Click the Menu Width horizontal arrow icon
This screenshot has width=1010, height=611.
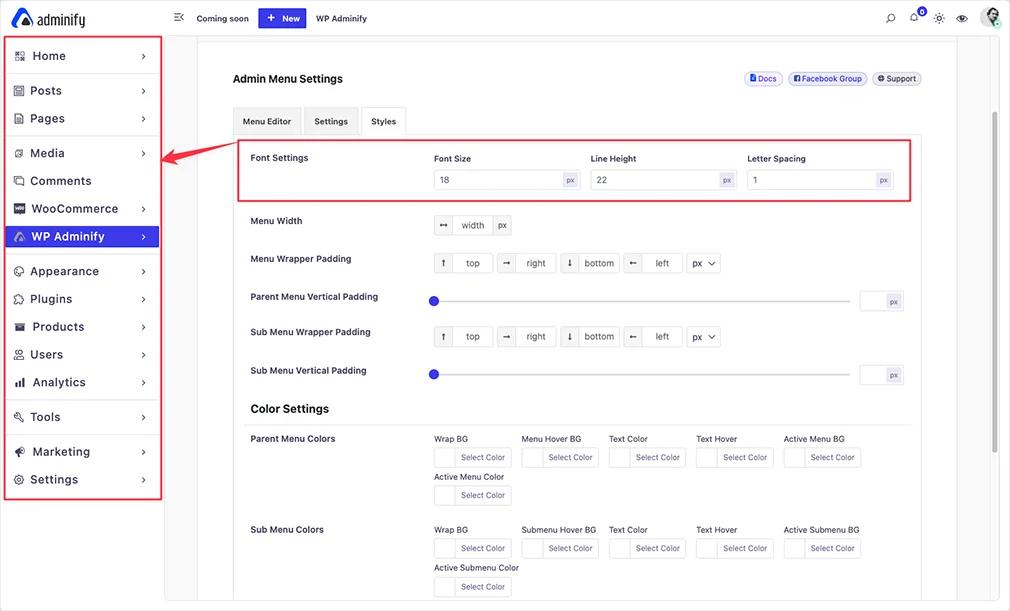click(443, 225)
